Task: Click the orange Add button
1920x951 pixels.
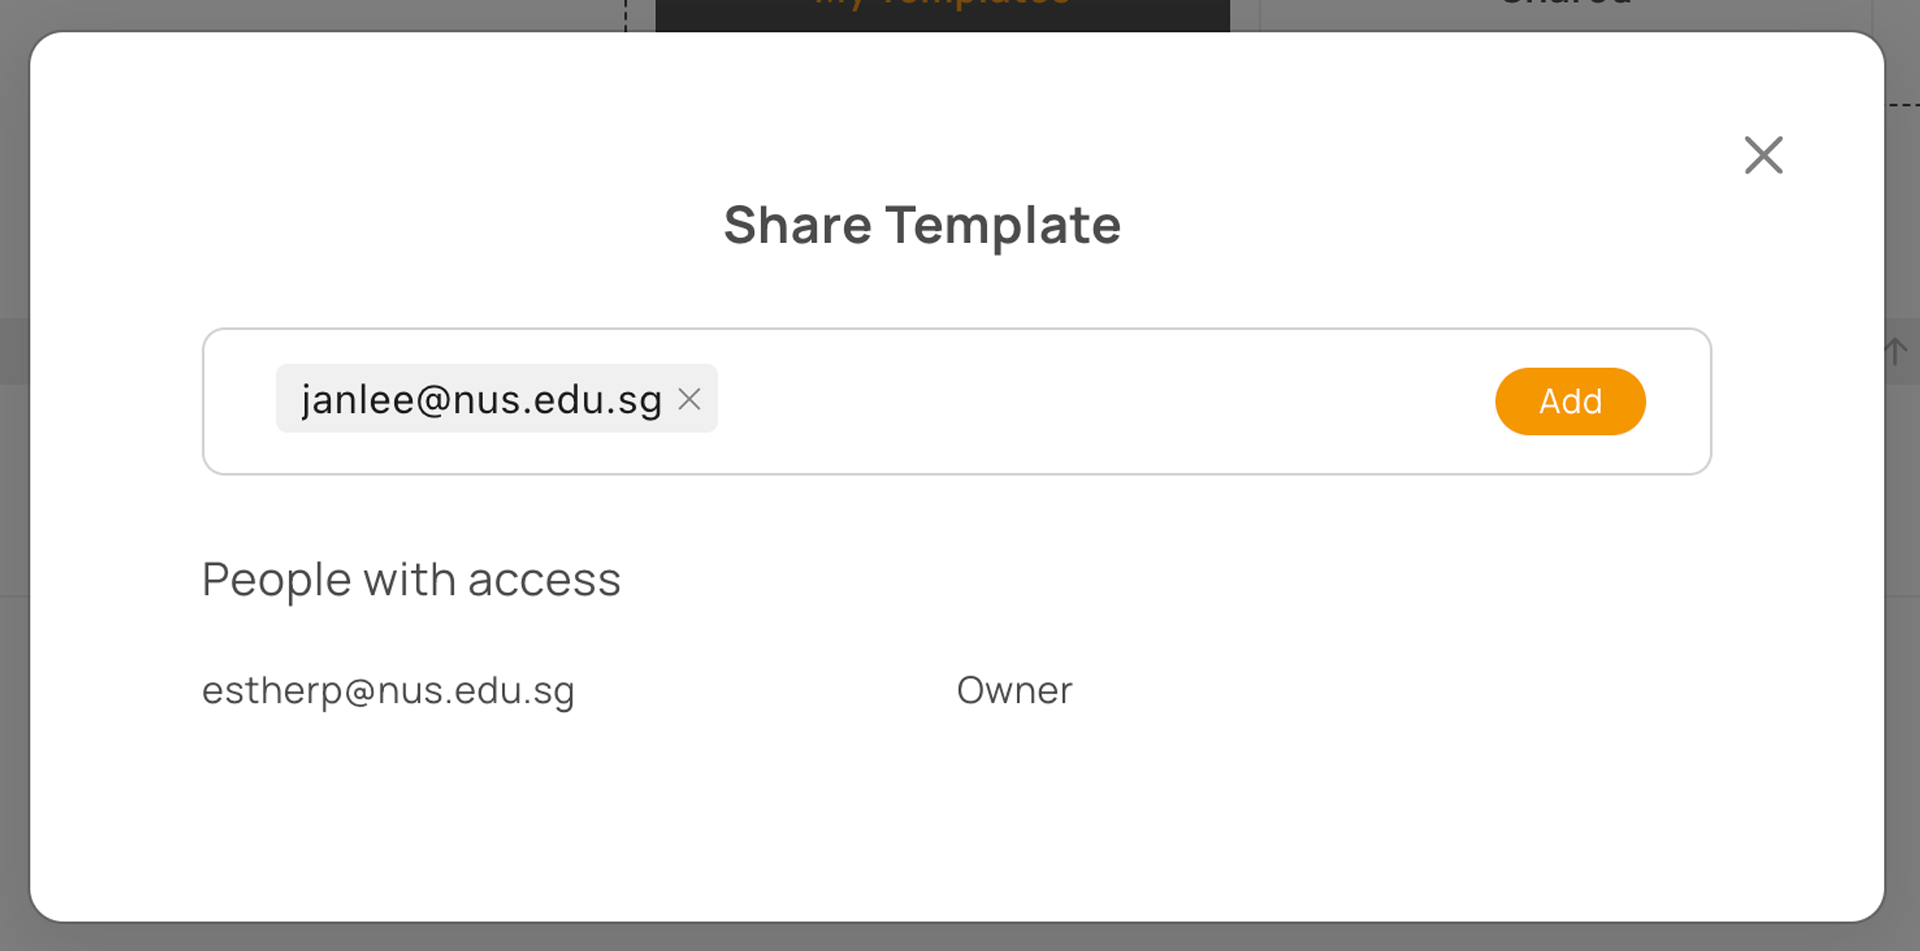Action: (x=1570, y=401)
